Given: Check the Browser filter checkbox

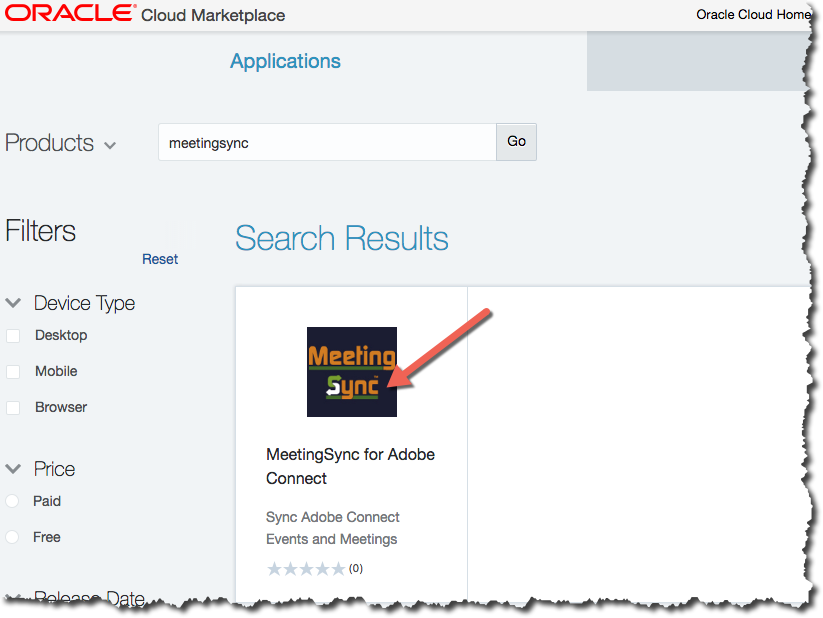Looking at the screenshot, I should click(x=13, y=408).
